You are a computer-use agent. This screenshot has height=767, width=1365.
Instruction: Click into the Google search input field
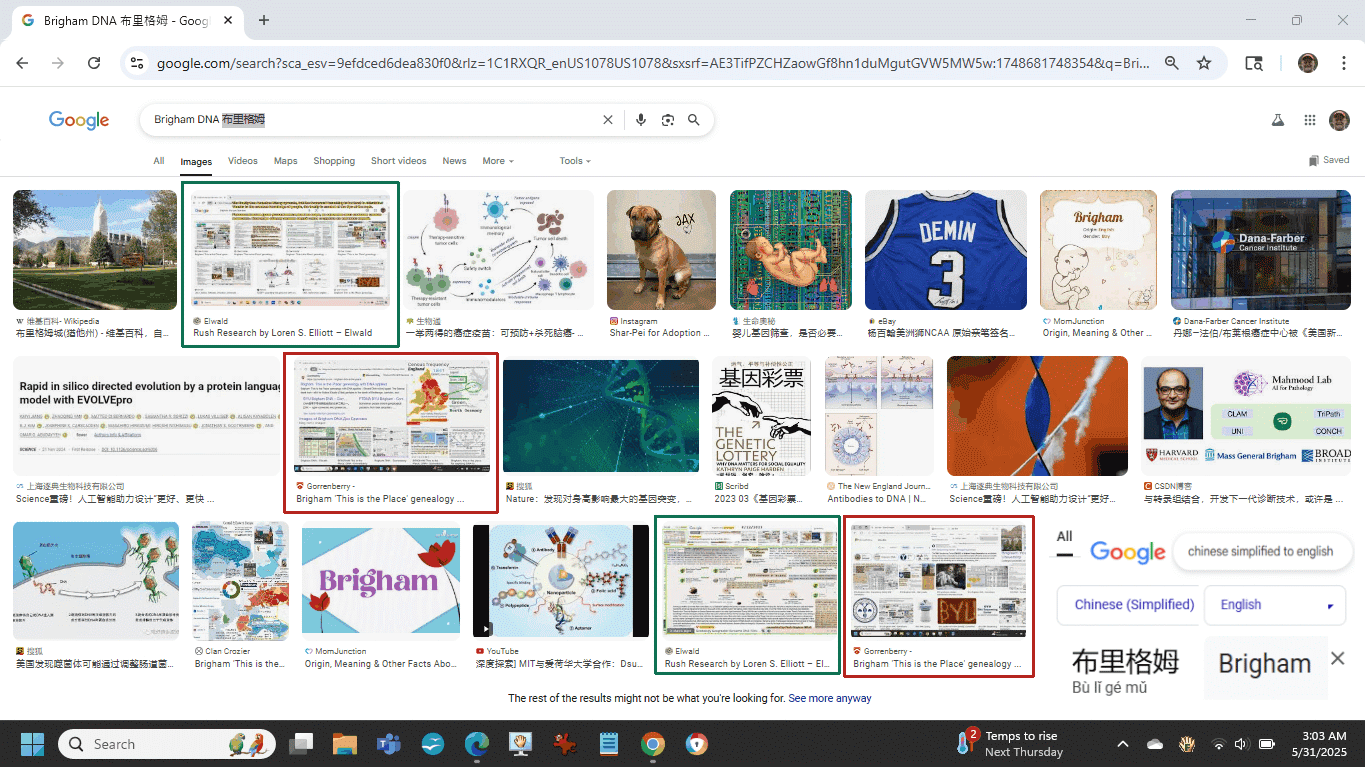375,120
